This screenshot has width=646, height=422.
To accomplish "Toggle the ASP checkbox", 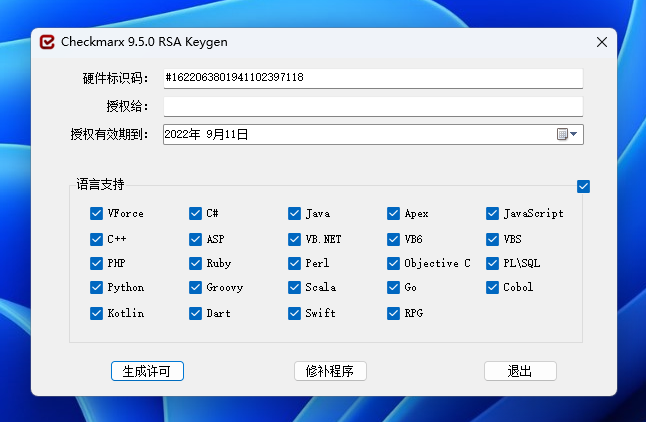I will coord(195,239).
